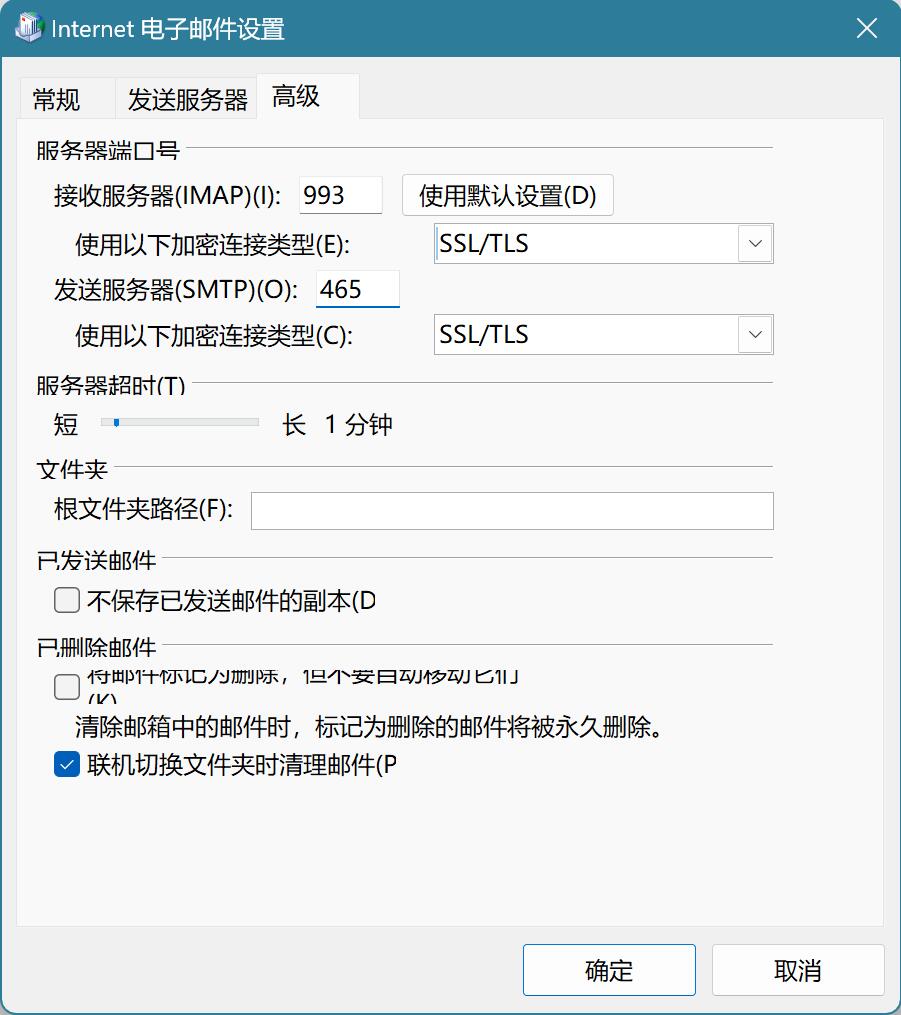This screenshot has height=1015, width=901.
Task: Click the 取消 button
Action: (797, 970)
